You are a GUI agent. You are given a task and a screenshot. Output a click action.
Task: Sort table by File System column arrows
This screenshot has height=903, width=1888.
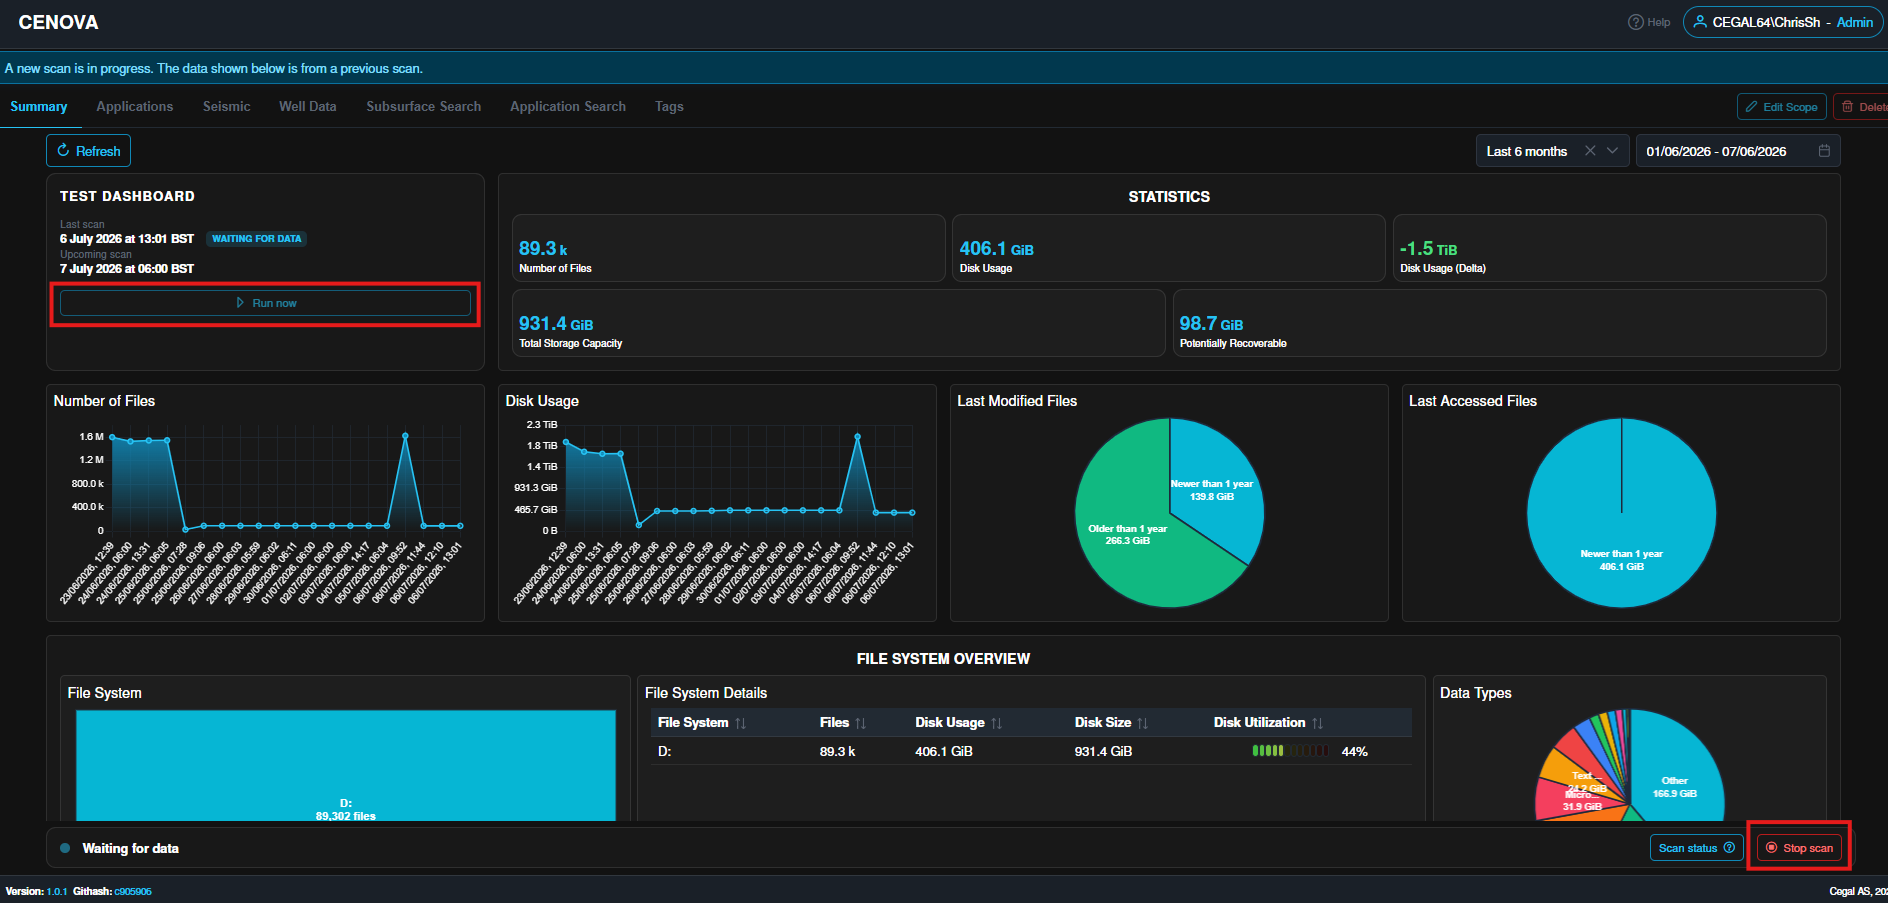click(740, 723)
